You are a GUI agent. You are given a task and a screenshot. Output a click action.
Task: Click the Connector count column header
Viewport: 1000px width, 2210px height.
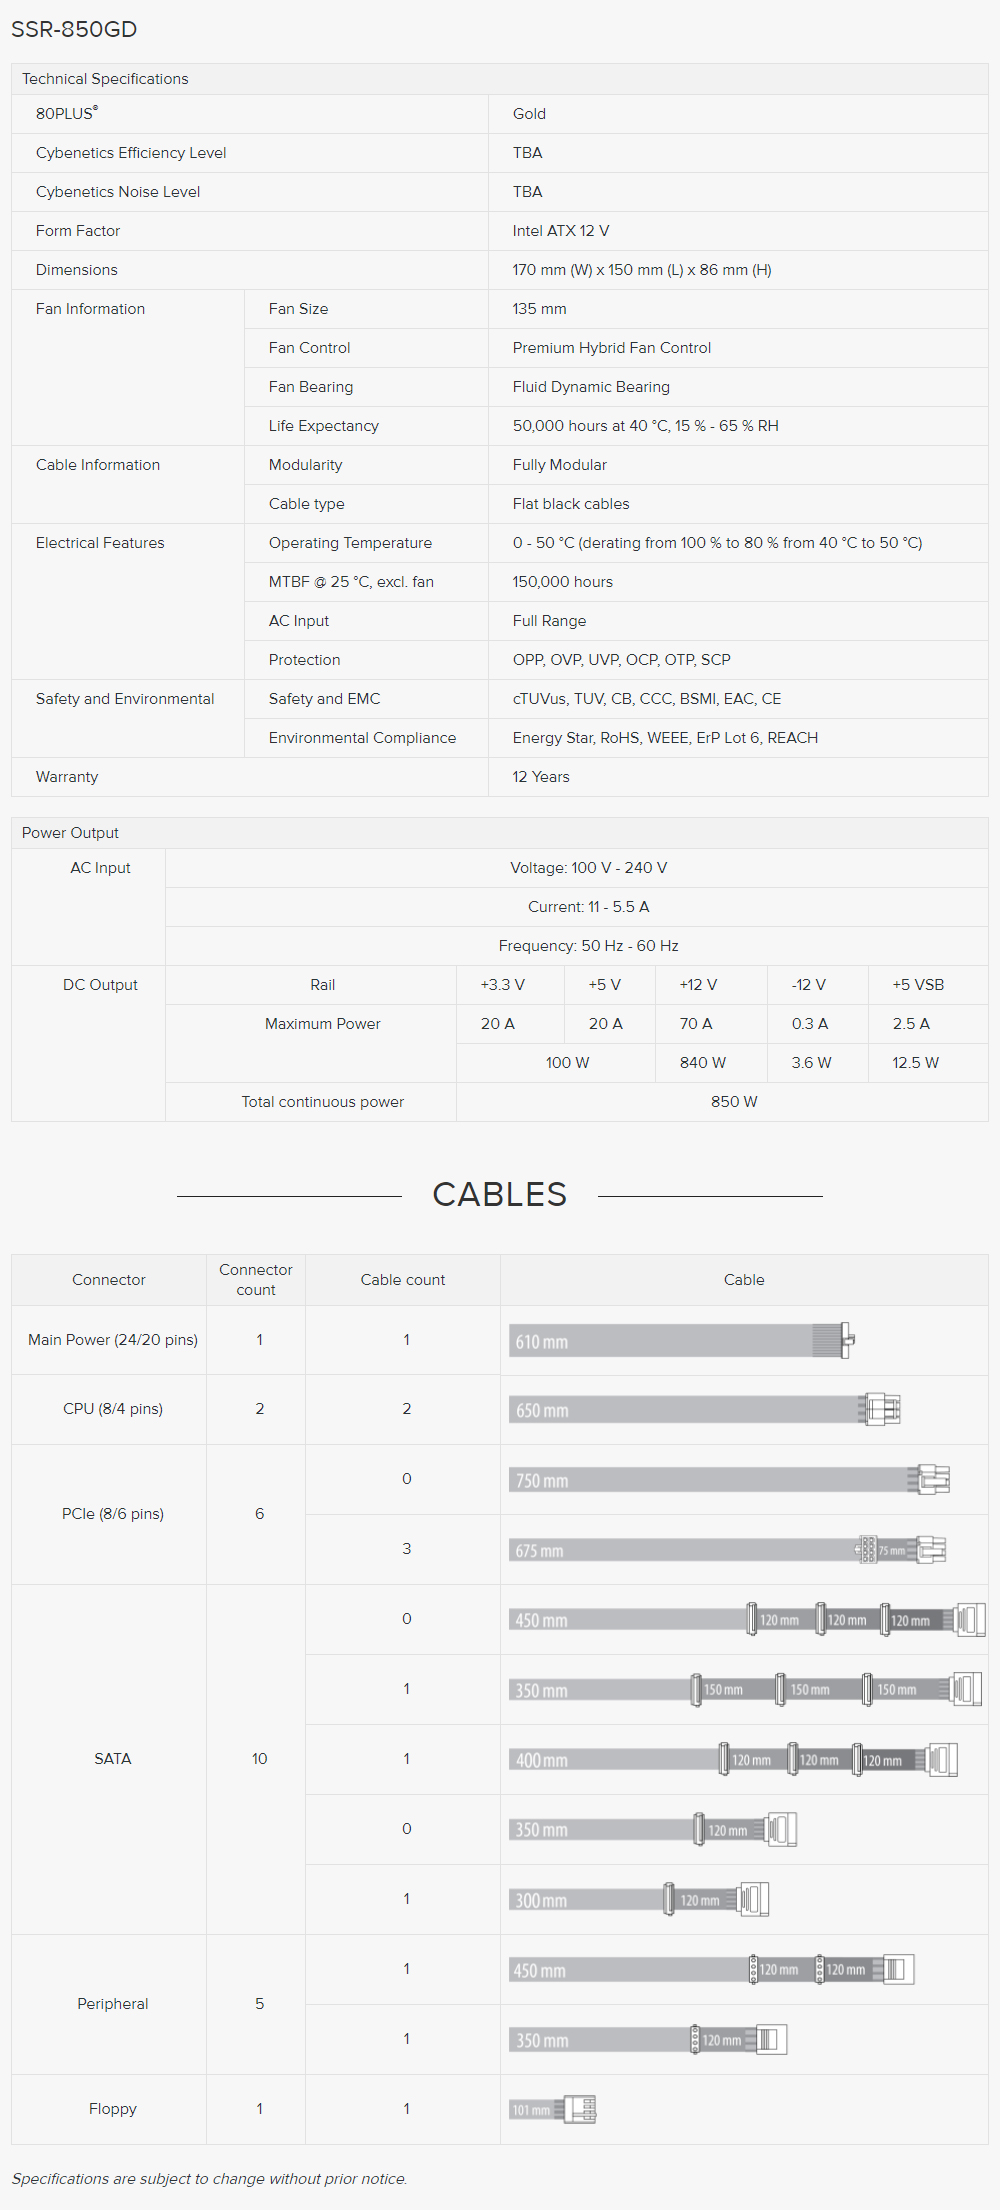[256, 1280]
